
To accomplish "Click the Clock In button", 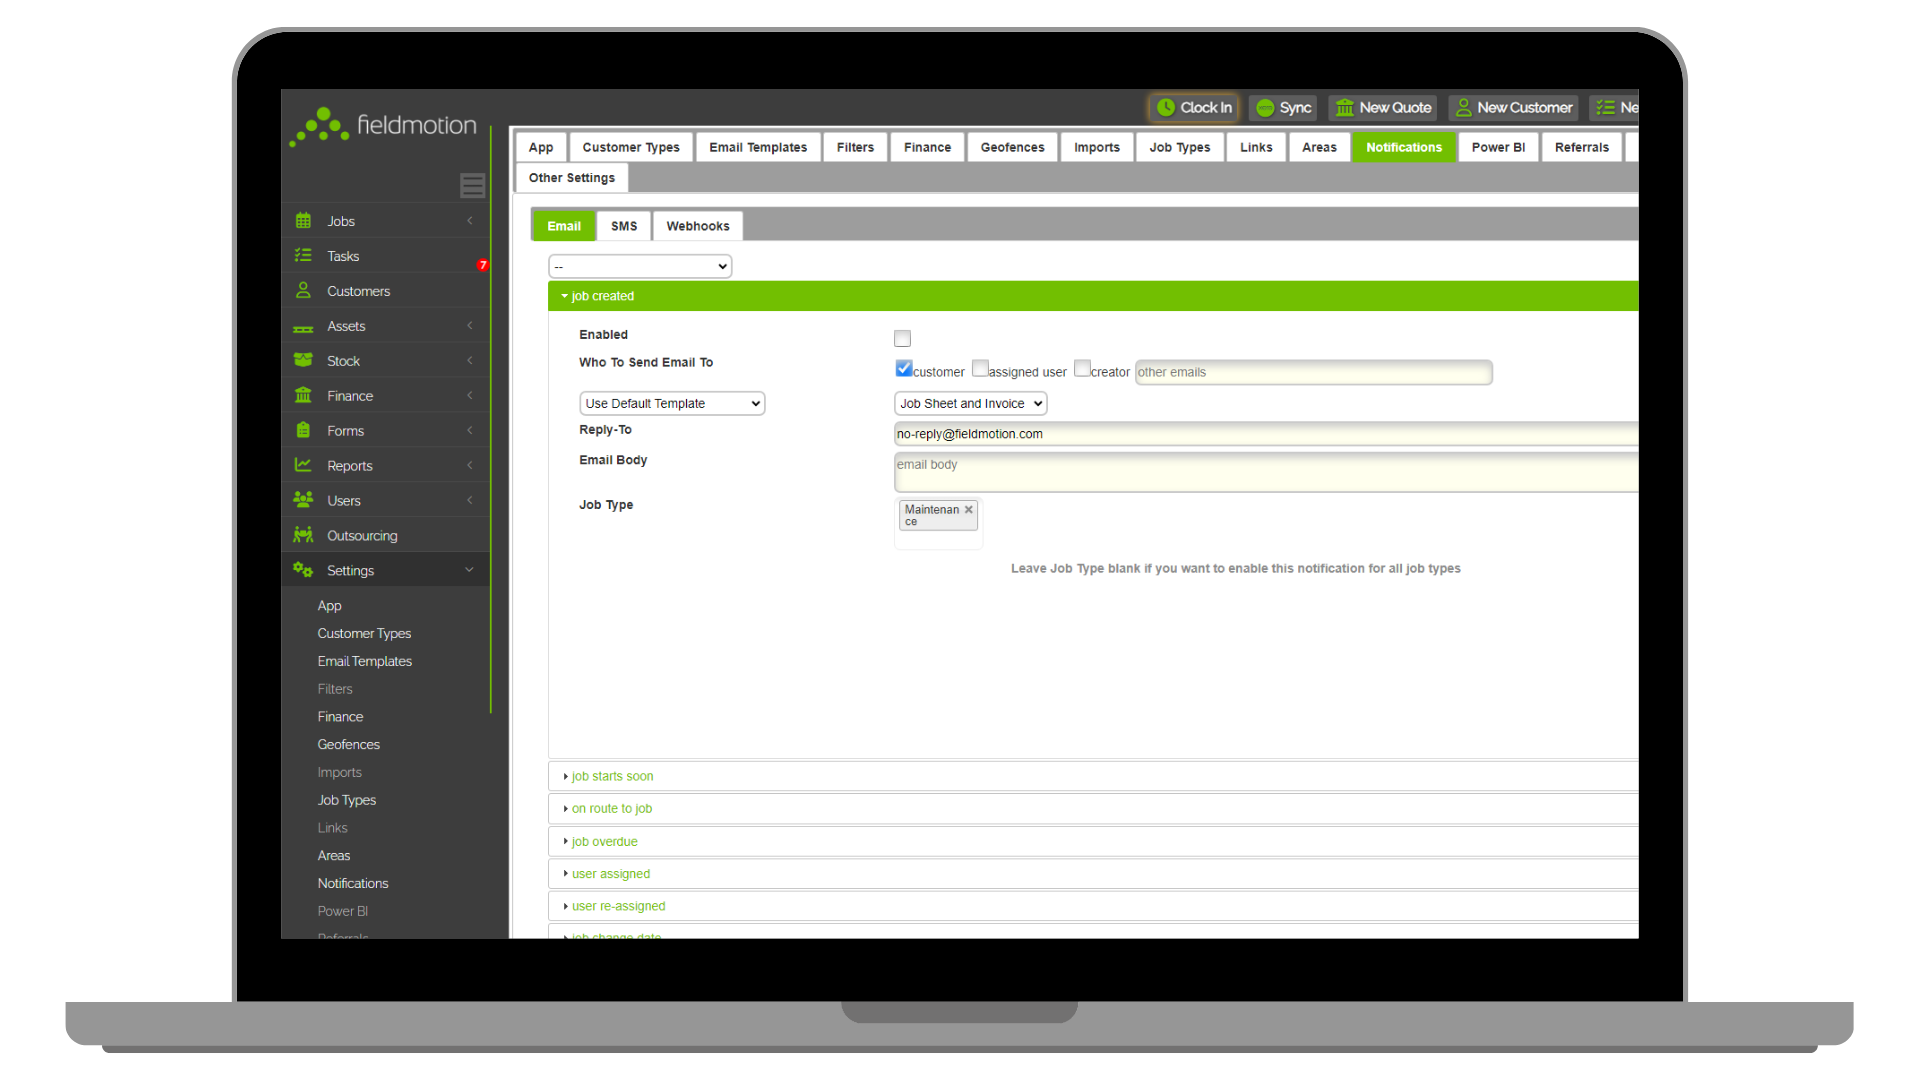I will (1193, 107).
